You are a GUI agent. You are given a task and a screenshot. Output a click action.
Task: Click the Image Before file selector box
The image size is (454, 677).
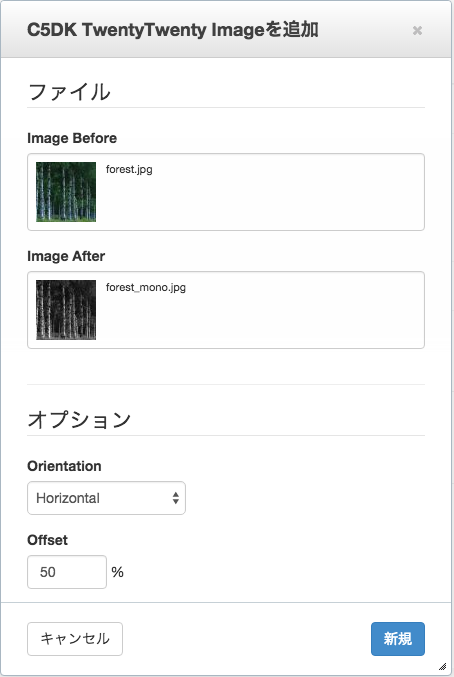point(226,192)
